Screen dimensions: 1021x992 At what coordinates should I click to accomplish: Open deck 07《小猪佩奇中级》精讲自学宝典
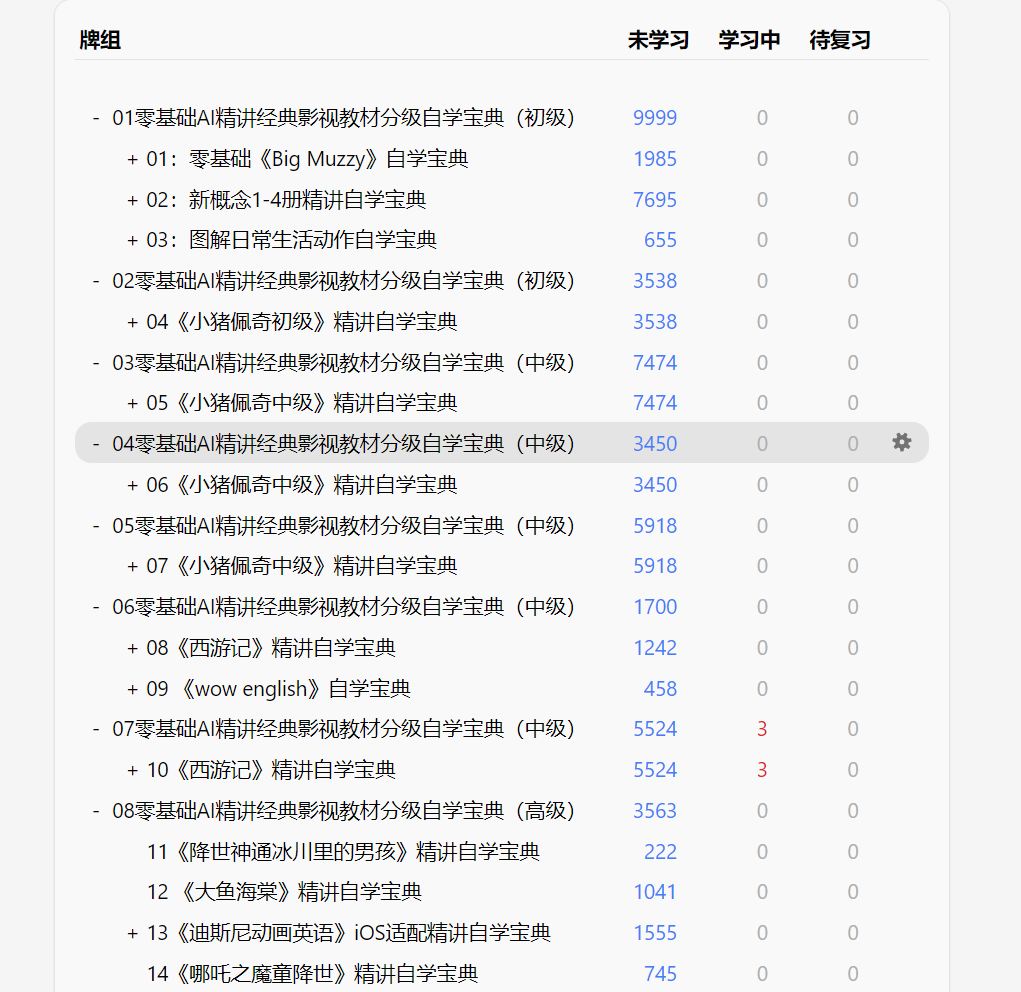point(301,566)
